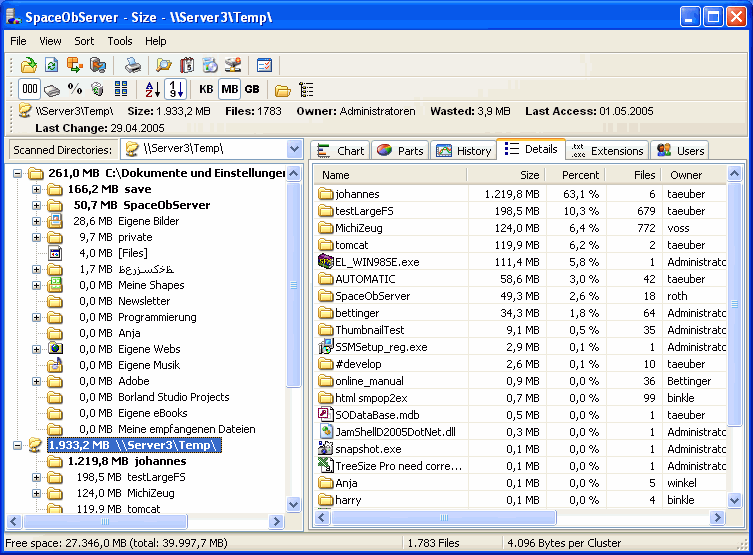
Task: Click the printer icon
Action: click(x=133, y=65)
